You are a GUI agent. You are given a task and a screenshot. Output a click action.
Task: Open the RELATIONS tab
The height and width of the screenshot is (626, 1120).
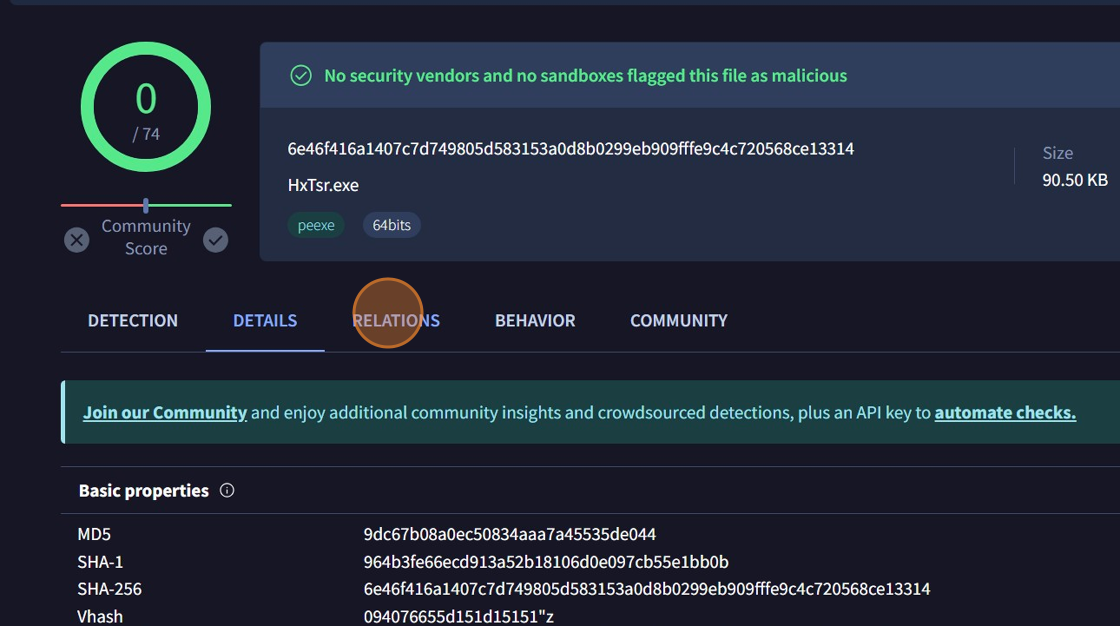(396, 321)
